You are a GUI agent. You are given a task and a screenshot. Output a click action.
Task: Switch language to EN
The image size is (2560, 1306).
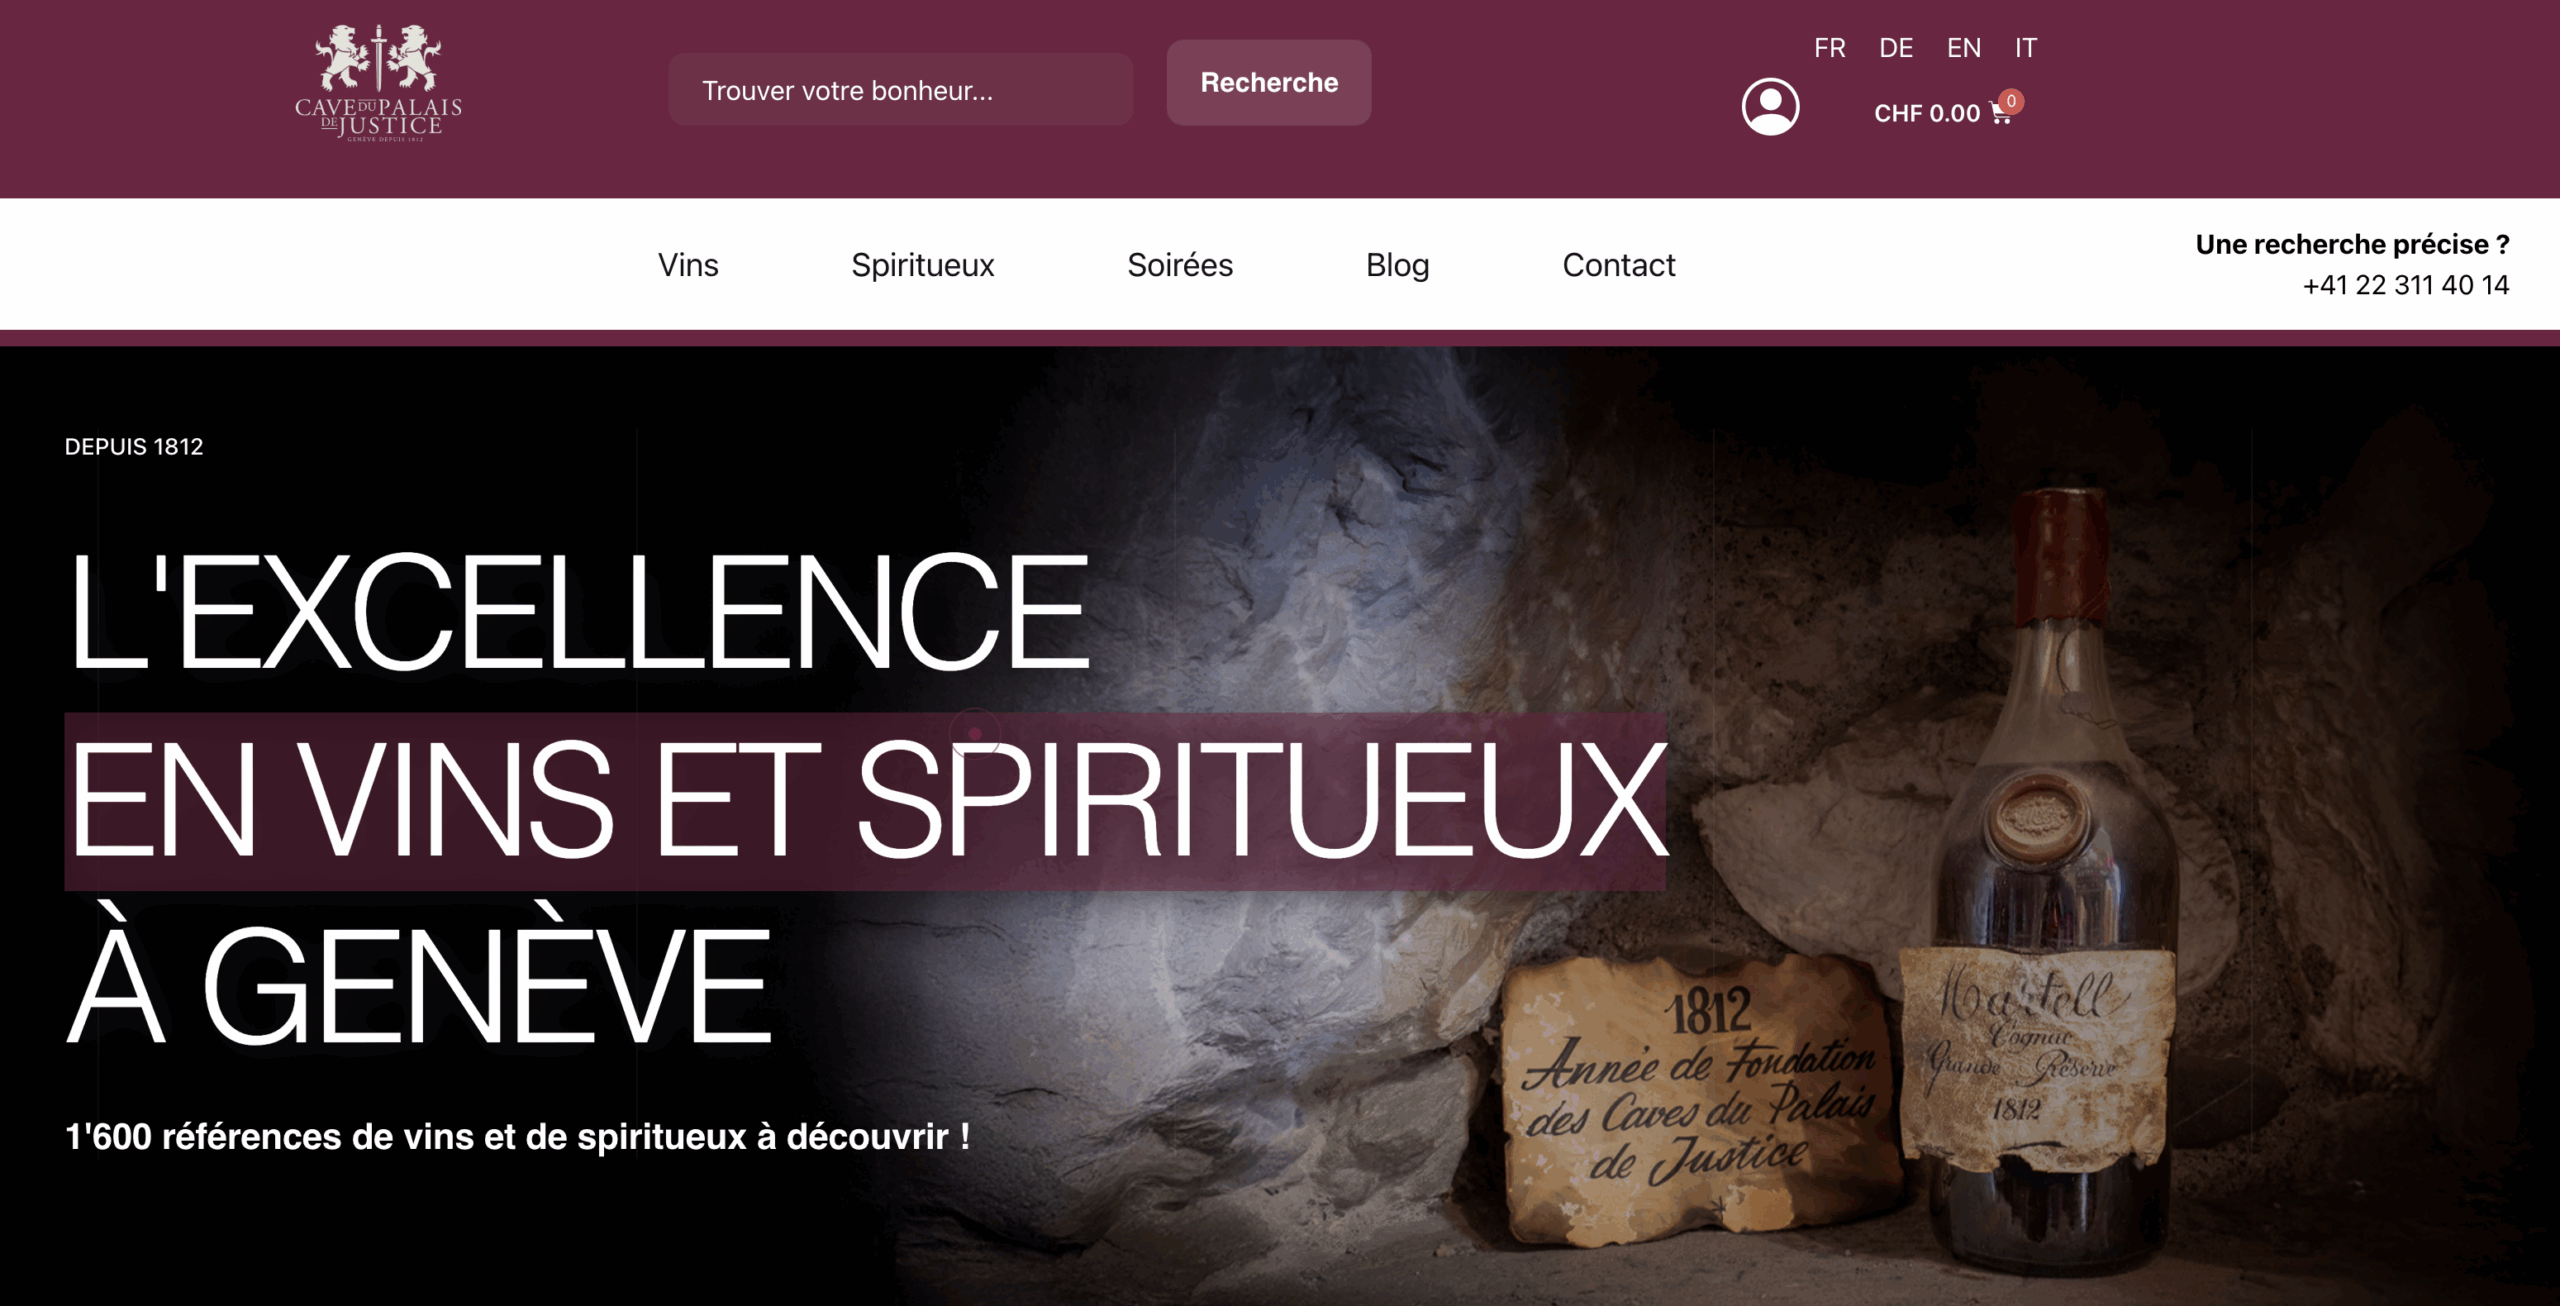[x=1963, y=48]
